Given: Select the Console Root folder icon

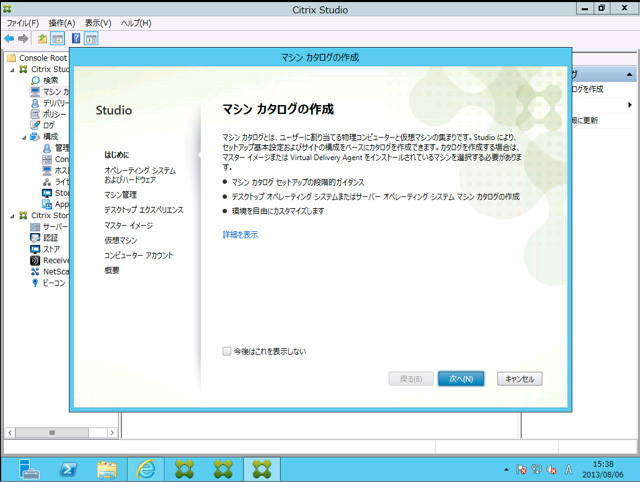Looking at the screenshot, I should point(12,58).
